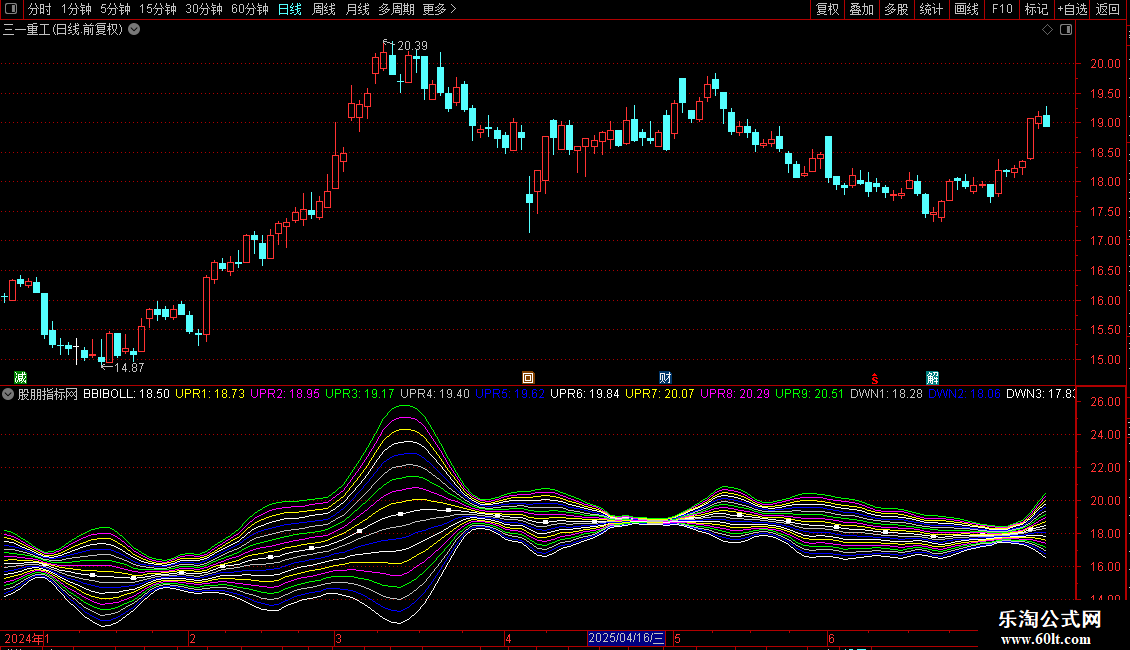Open the 减 event marker

tap(20, 378)
